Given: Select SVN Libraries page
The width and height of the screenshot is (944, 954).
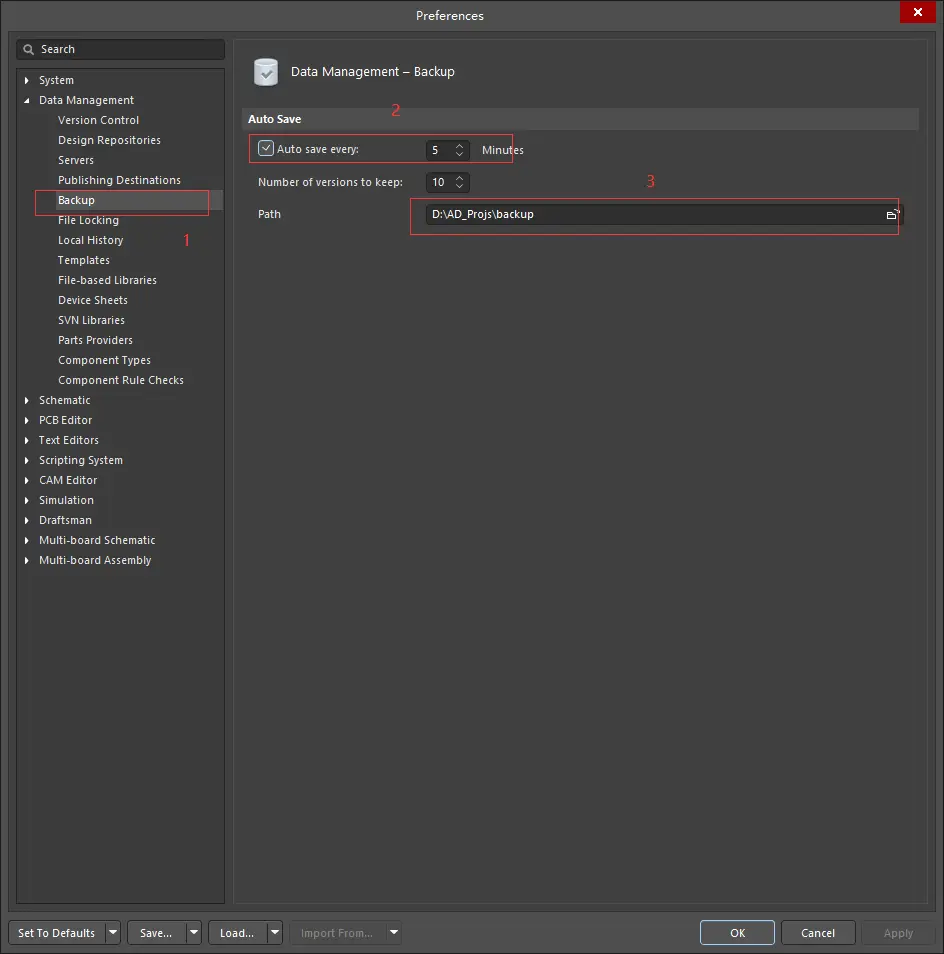Looking at the screenshot, I should coord(91,321).
